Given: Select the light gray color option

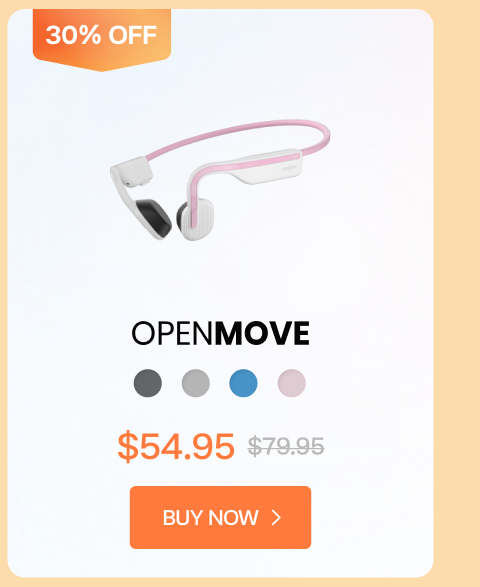Looking at the screenshot, I should (x=196, y=383).
